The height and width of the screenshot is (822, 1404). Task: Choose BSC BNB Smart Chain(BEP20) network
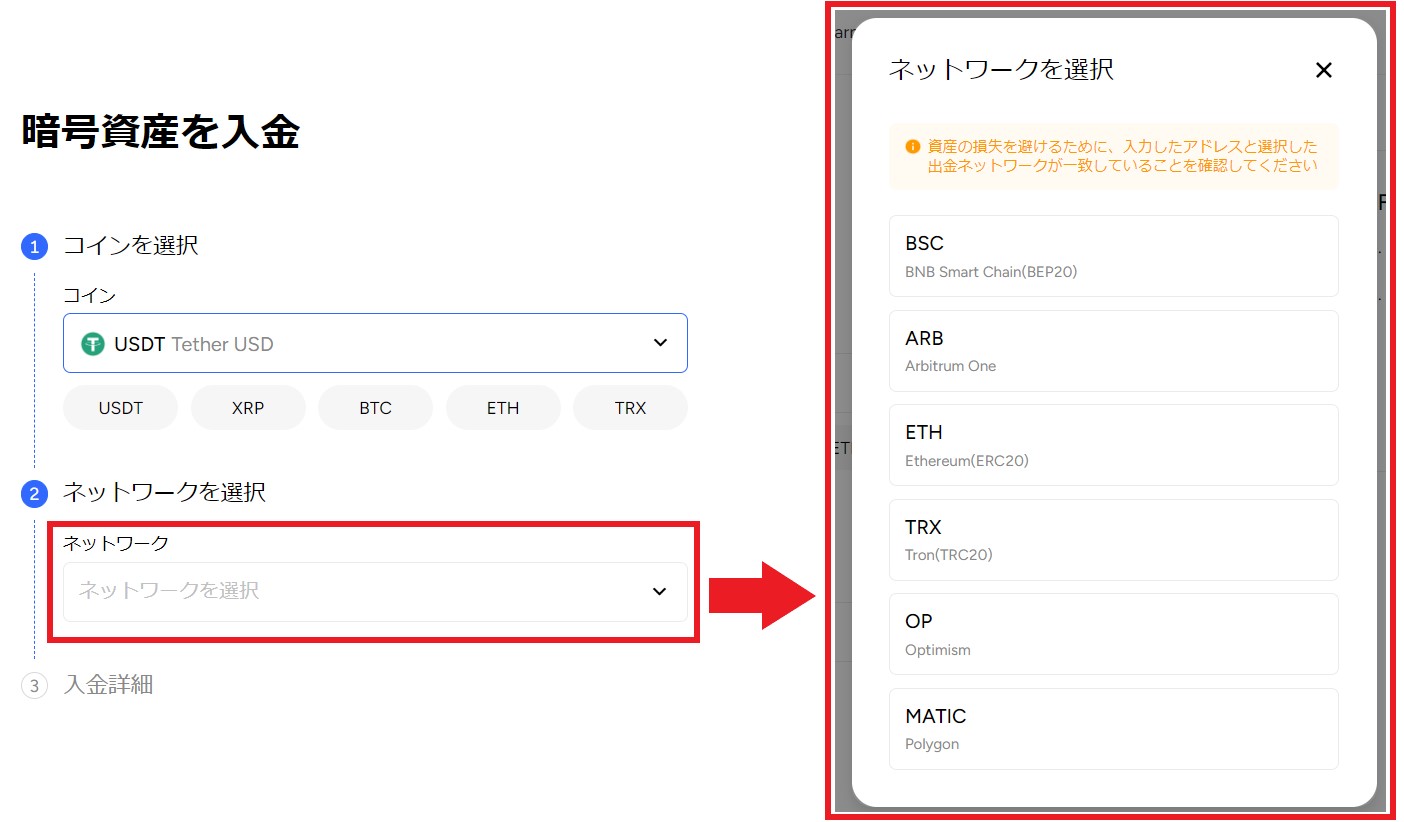[1113, 256]
